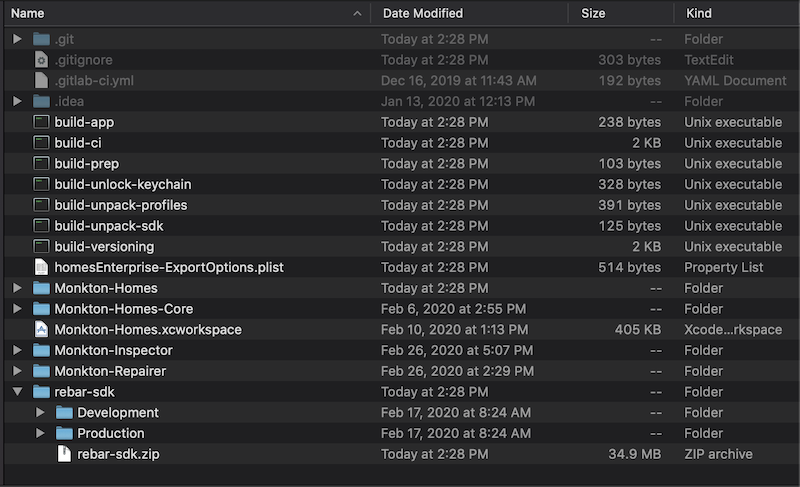Click the rebar-sdk.zip archive icon
The image size is (800, 487).
pos(64,454)
